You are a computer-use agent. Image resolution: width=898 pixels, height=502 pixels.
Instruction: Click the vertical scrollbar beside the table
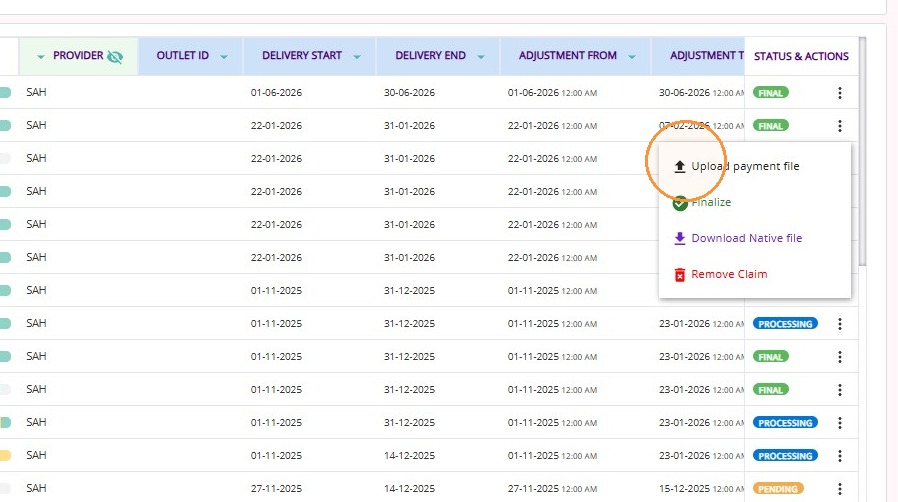(x=862, y=152)
